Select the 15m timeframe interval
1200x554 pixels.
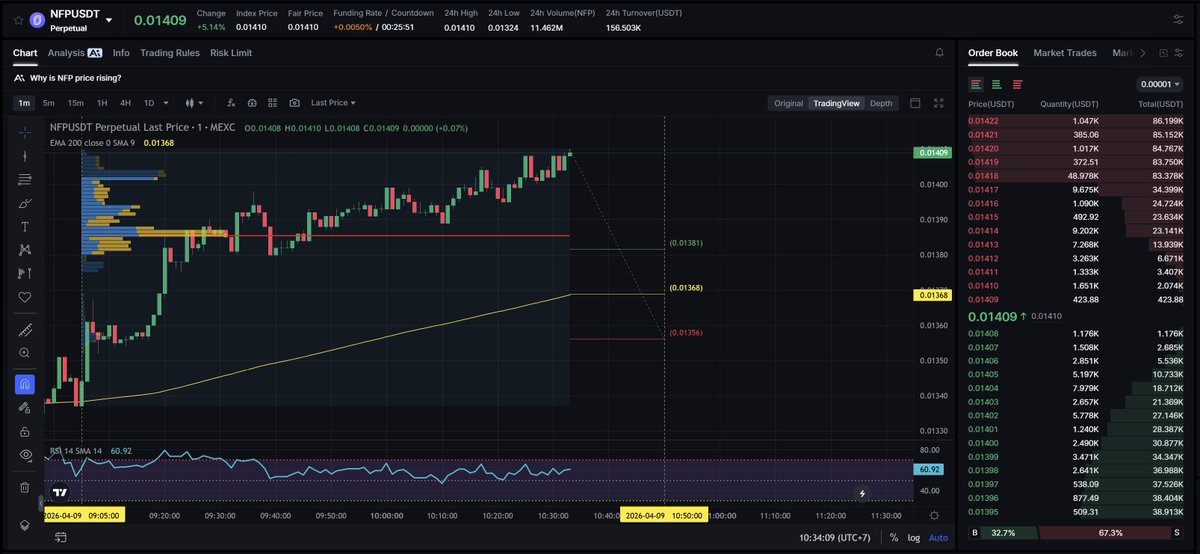coord(75,103)
